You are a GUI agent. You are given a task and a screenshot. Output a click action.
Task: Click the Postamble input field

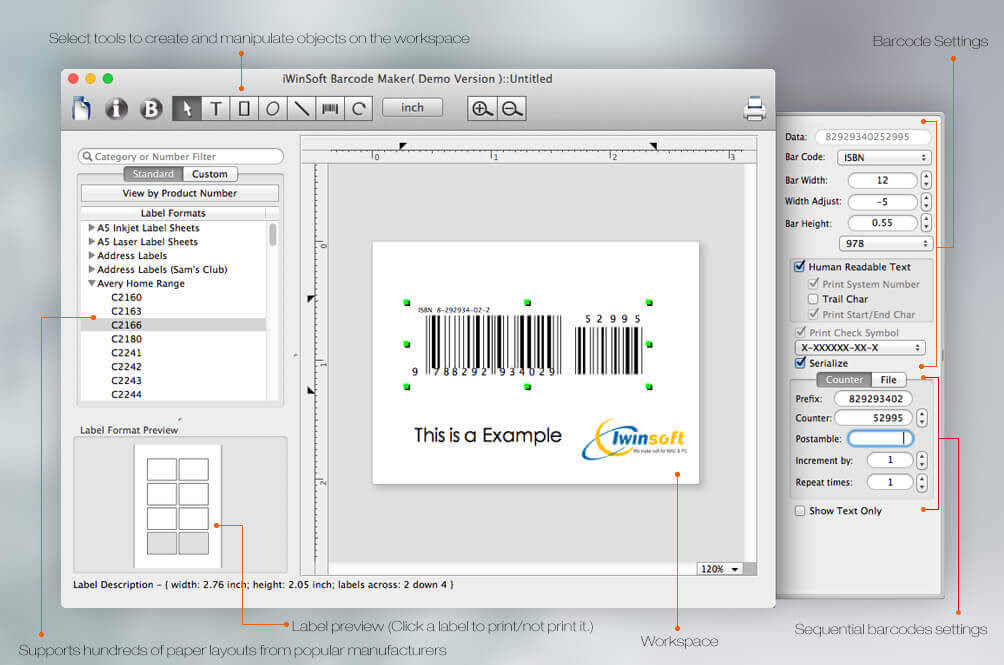[880, 438]
